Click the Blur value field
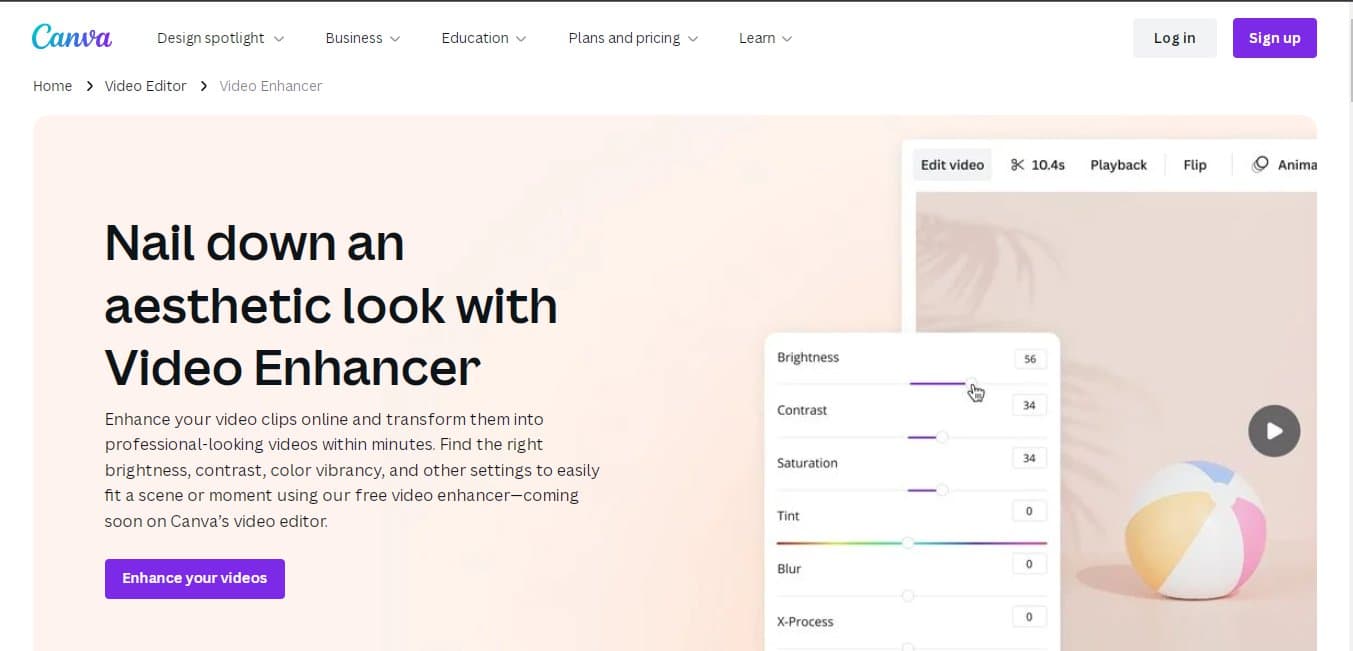The height and width of the screenshot is (651, 1353). pyautogui.click(x=1029, y=564)
